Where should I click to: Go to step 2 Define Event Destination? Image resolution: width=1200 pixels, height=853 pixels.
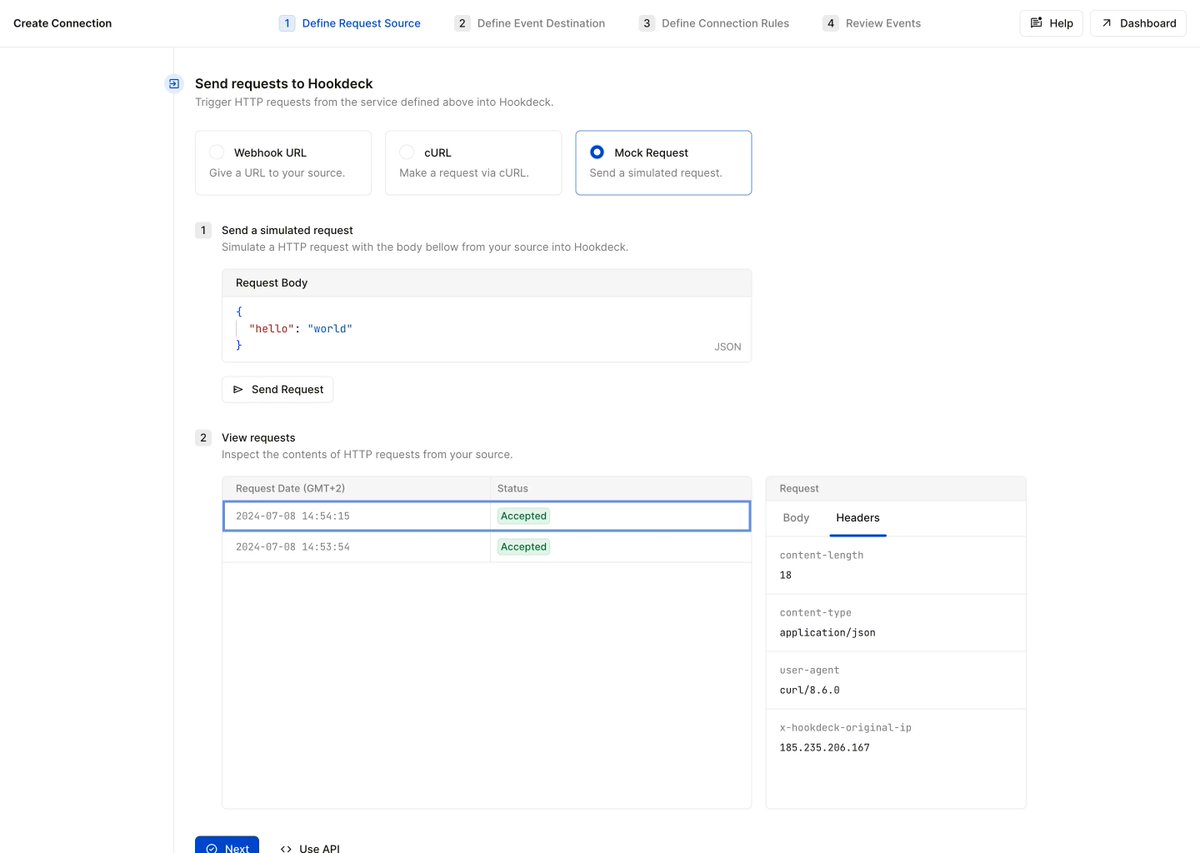coord(530,23)
